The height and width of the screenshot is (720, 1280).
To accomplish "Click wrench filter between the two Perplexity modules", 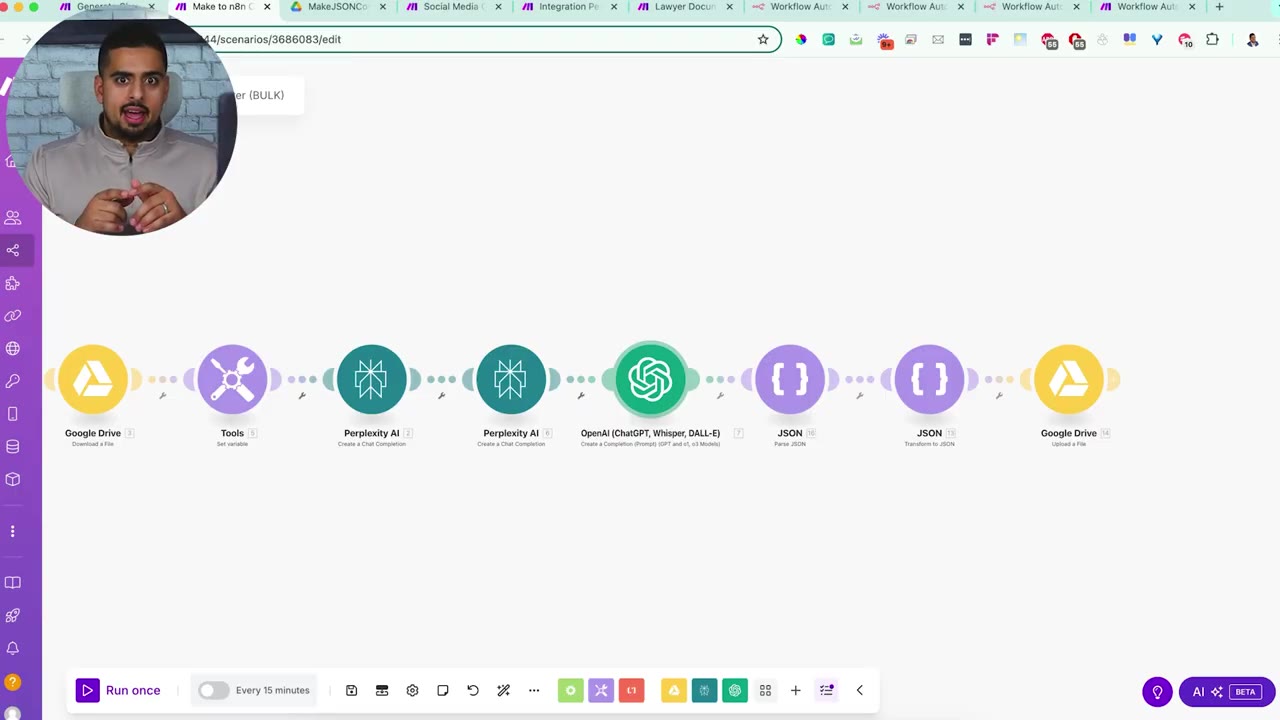I will click(441, 396).
